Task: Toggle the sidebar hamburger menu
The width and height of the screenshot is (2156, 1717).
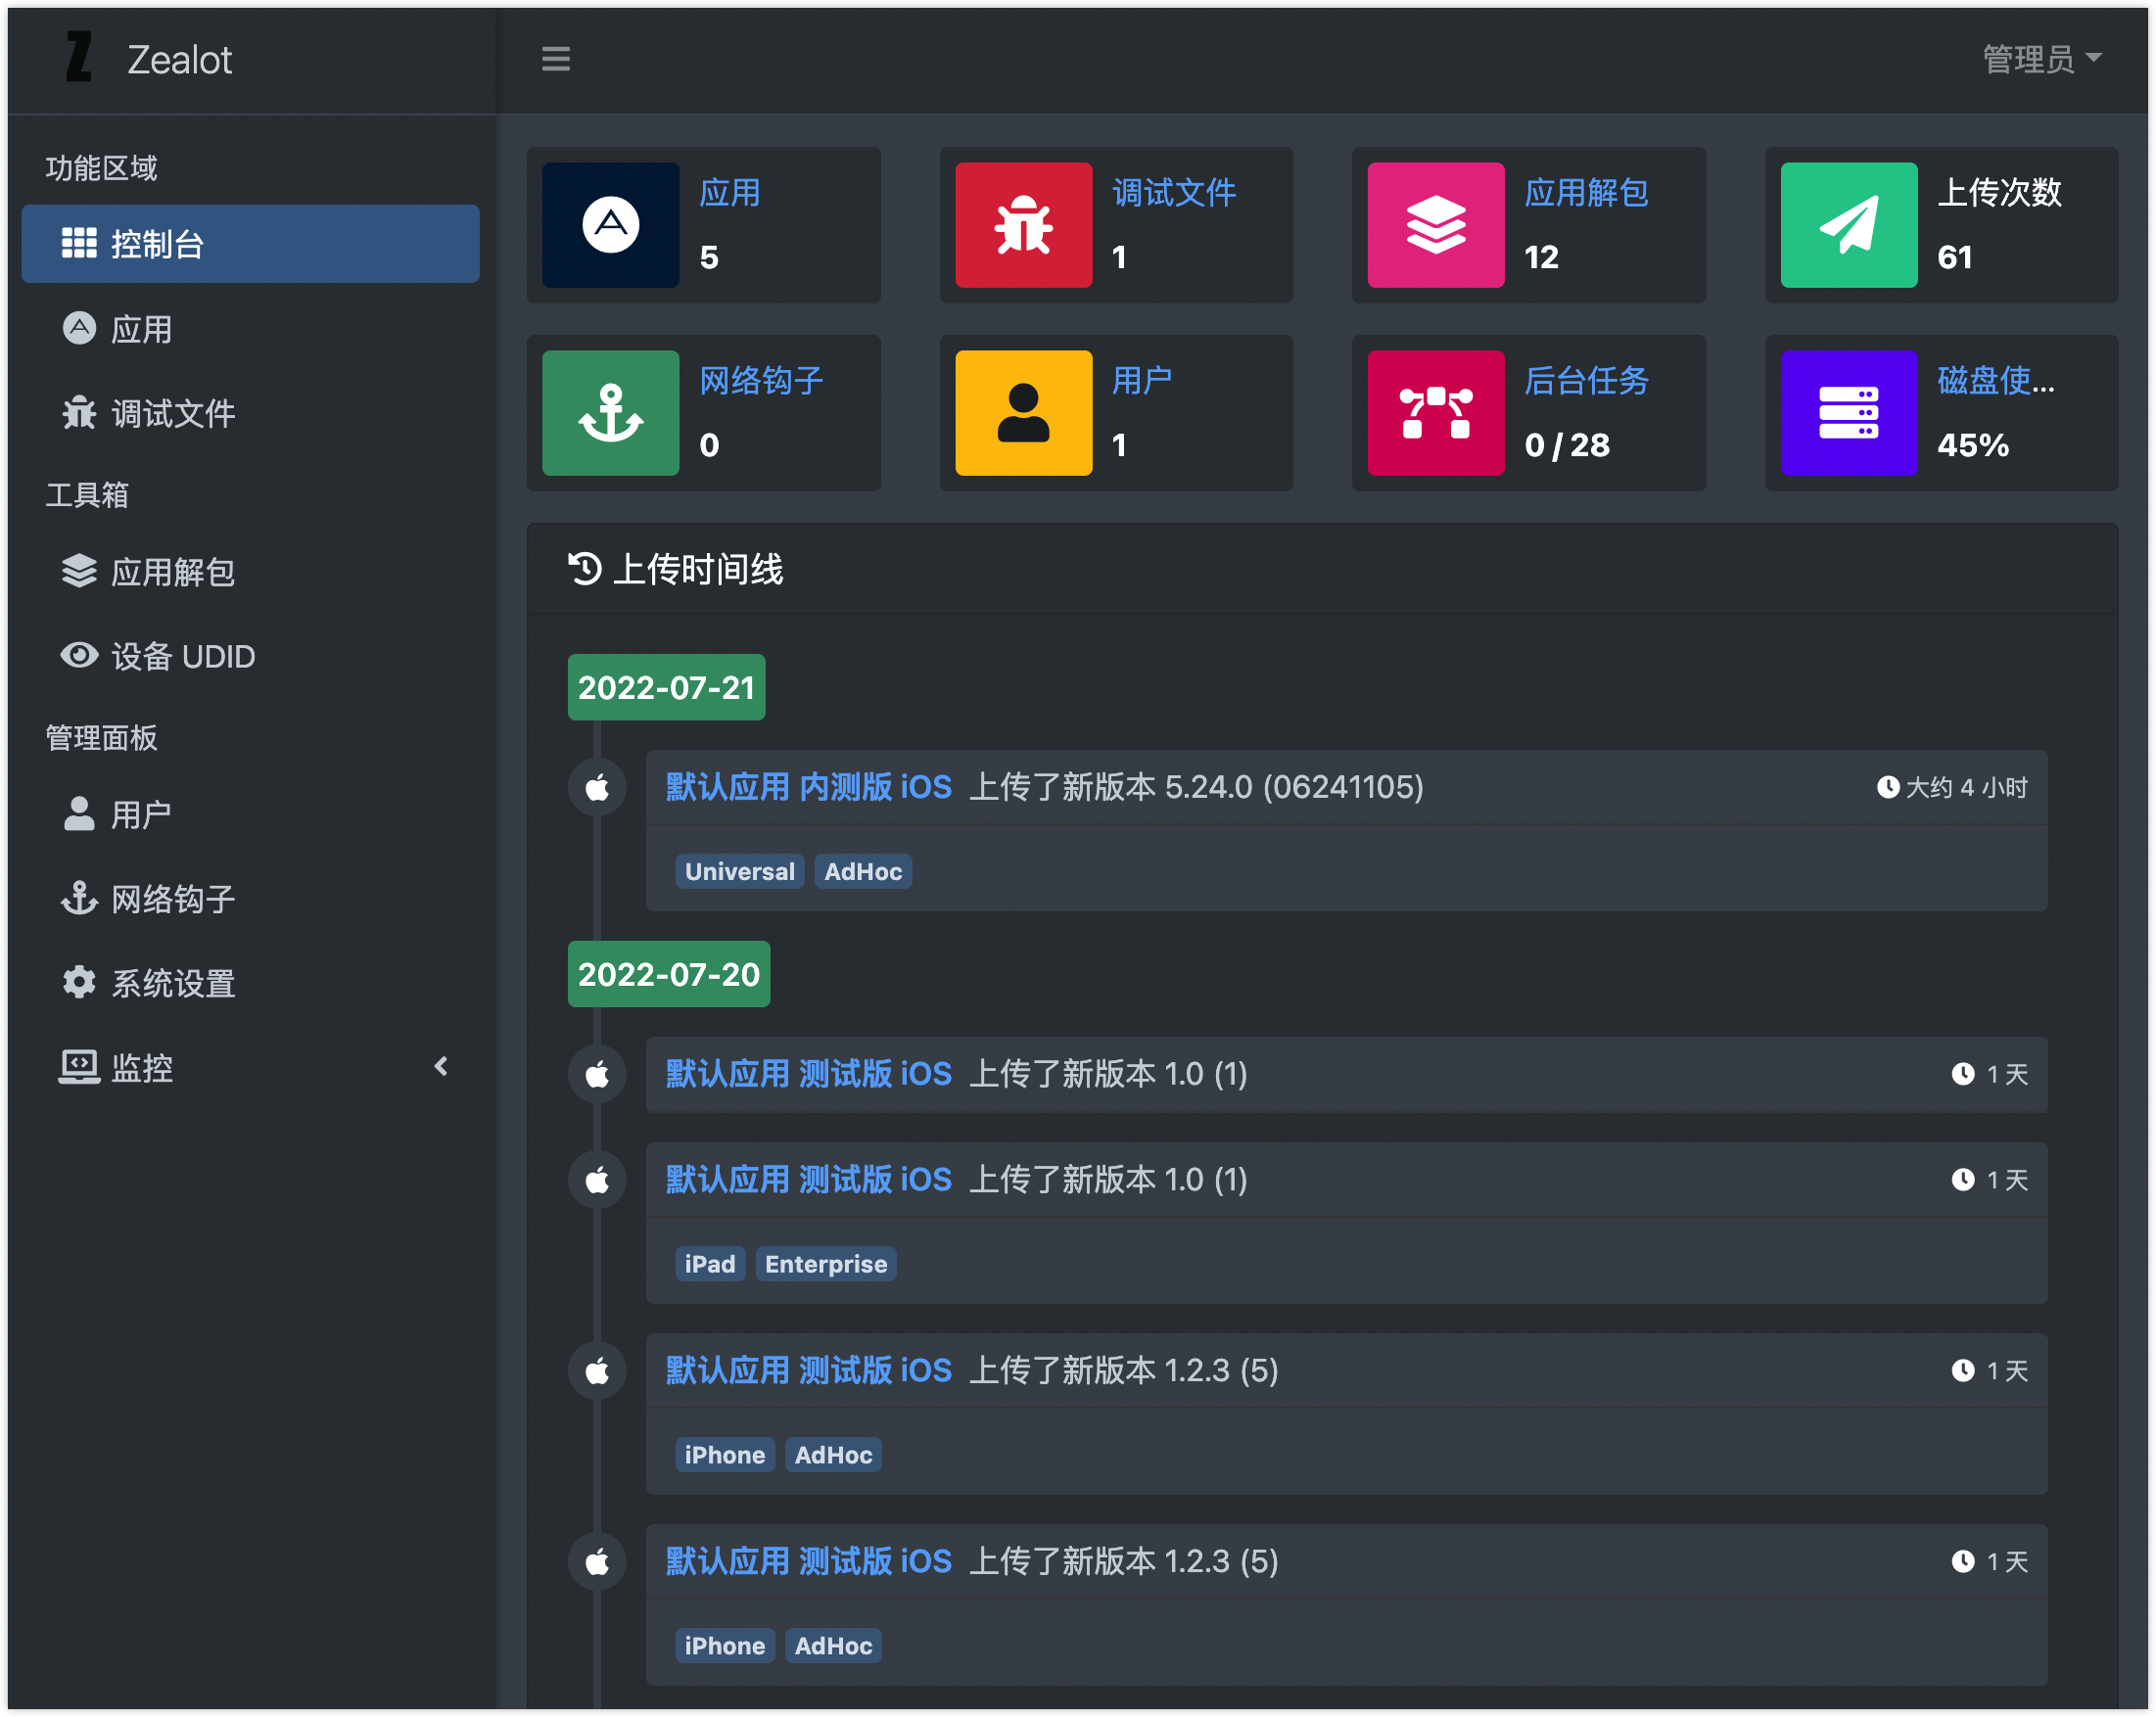Action: (556, 59)
